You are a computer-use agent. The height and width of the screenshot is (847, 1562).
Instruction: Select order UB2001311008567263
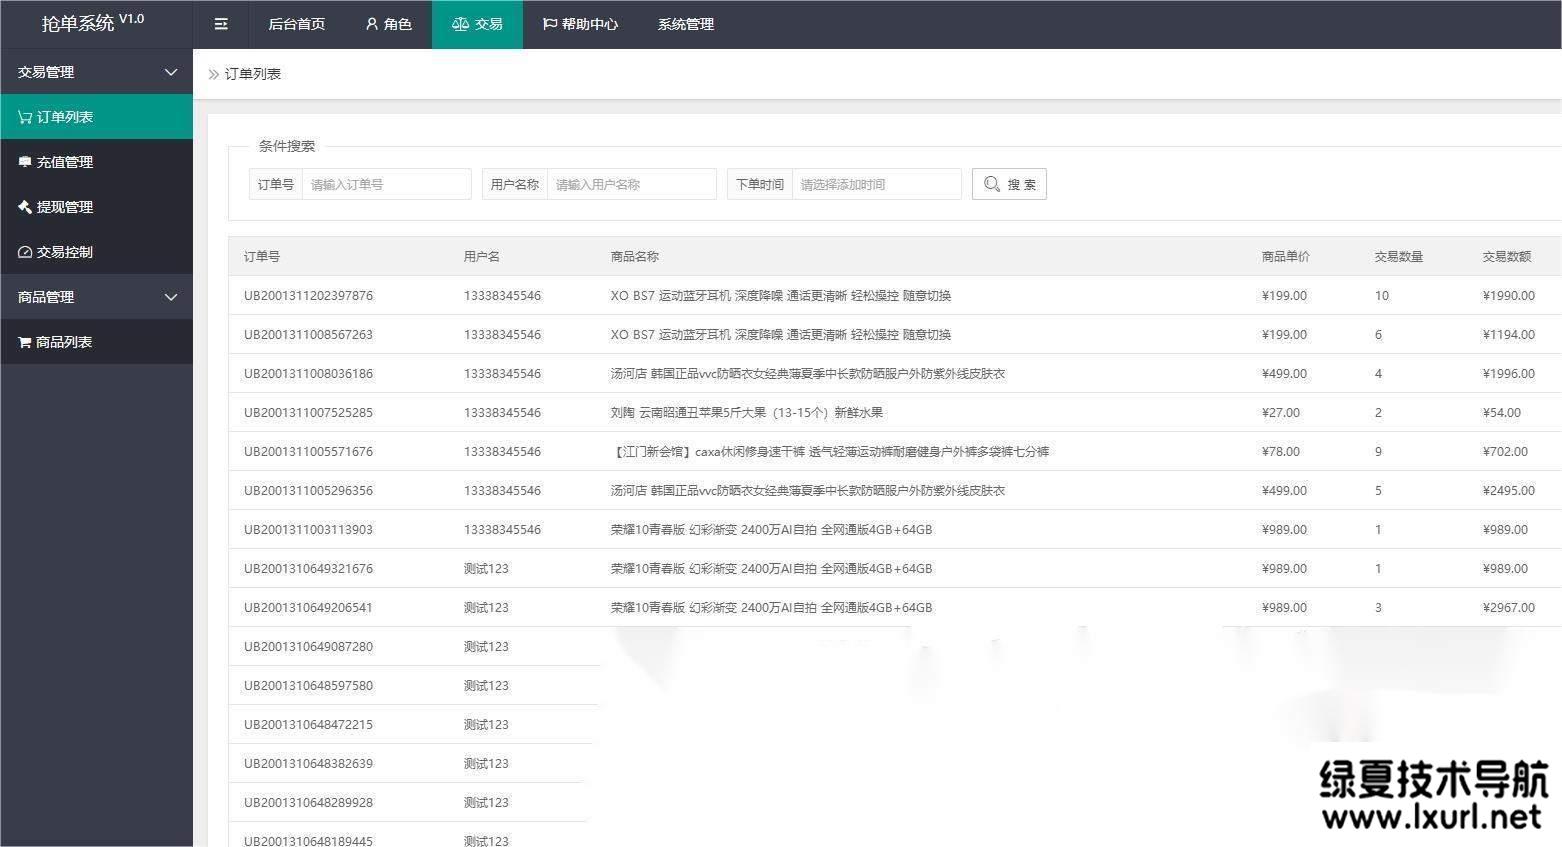pos(308,335)
